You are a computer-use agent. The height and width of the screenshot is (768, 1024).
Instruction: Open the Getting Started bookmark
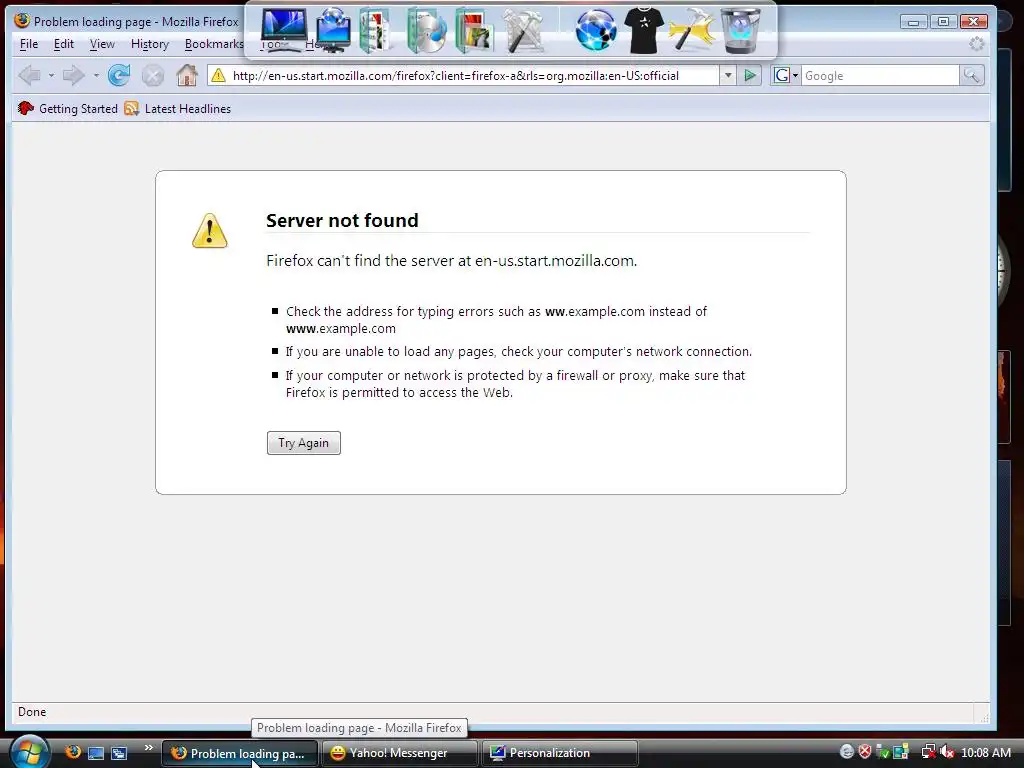68,108
